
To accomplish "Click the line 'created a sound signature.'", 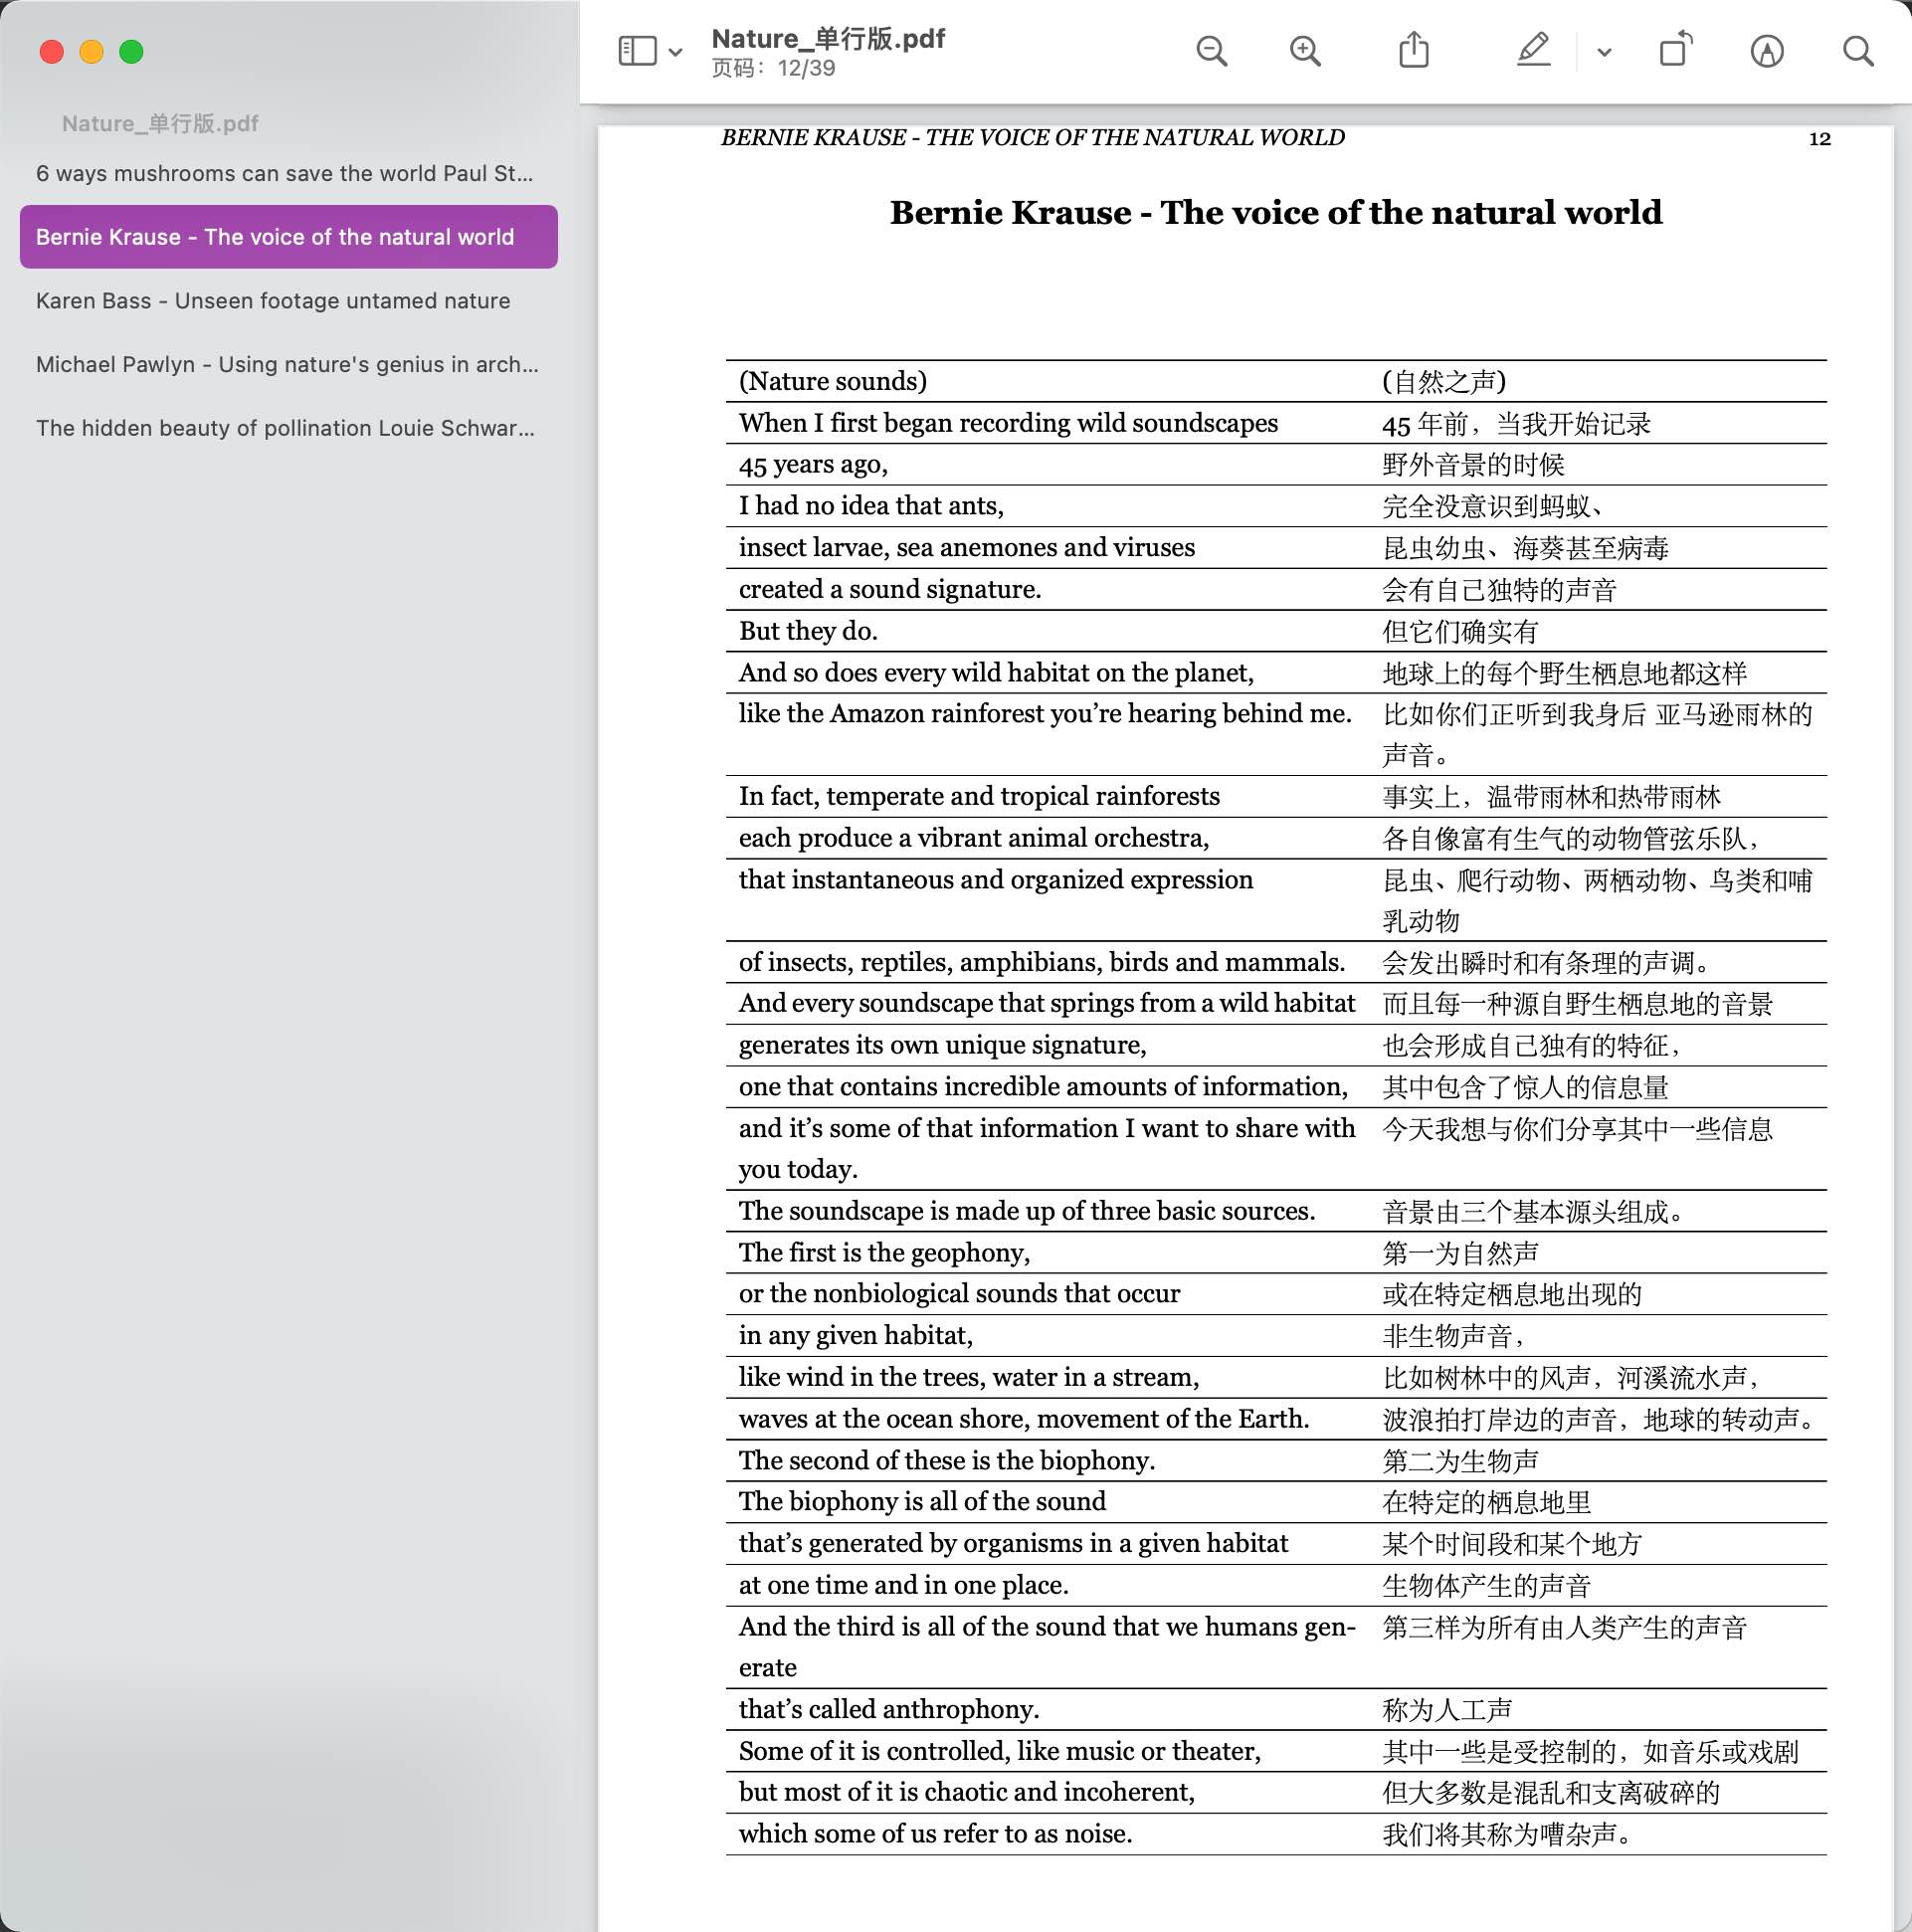I will coord(890,589).
